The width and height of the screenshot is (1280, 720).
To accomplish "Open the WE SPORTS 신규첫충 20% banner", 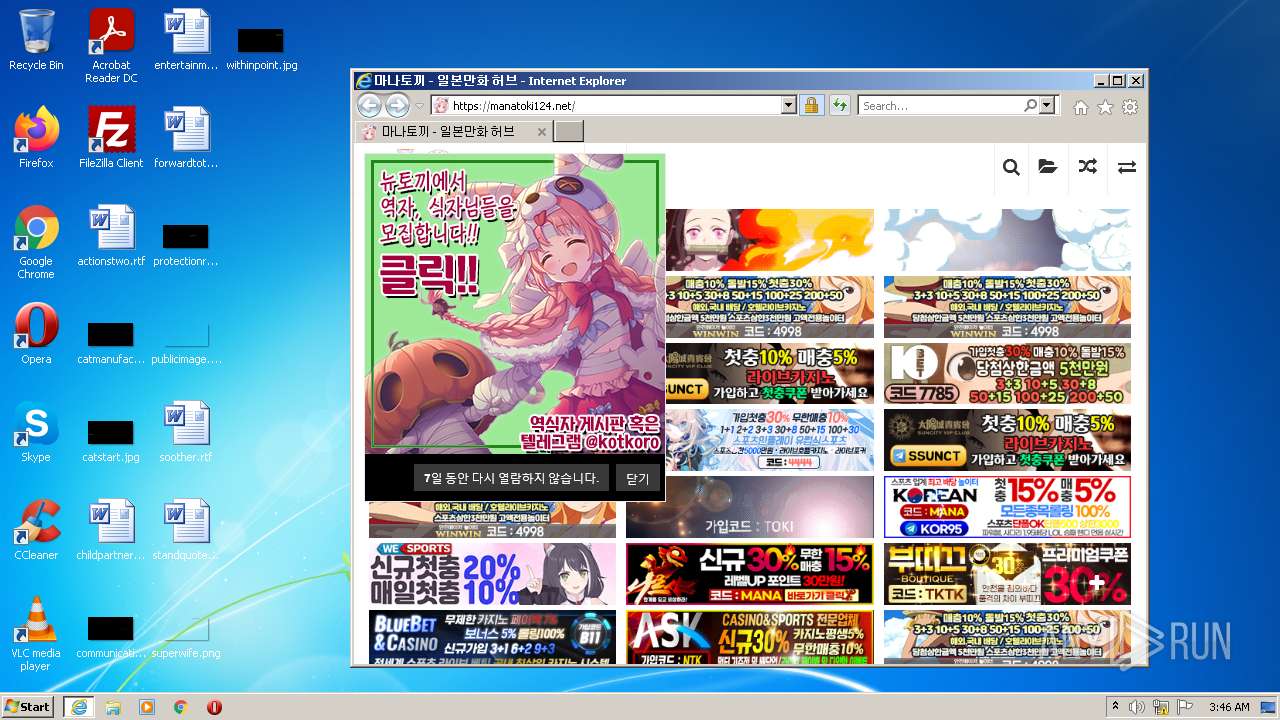I will 493,574.
